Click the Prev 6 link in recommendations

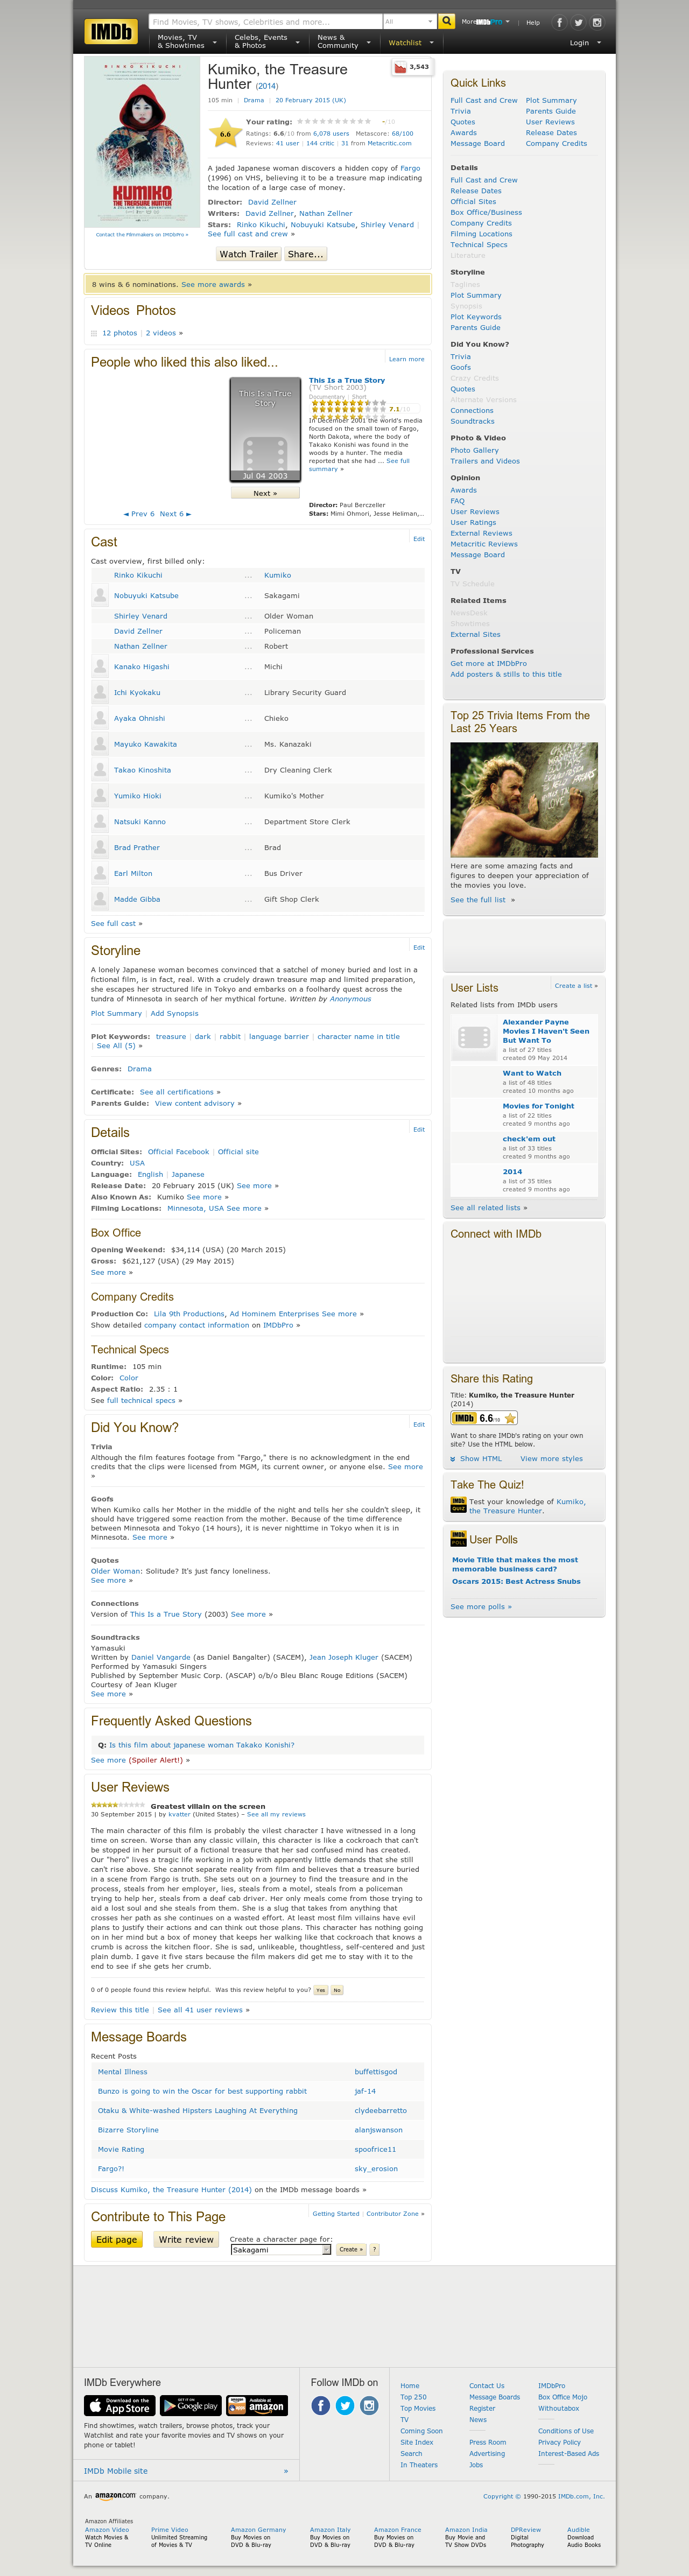tap(139, 514)
